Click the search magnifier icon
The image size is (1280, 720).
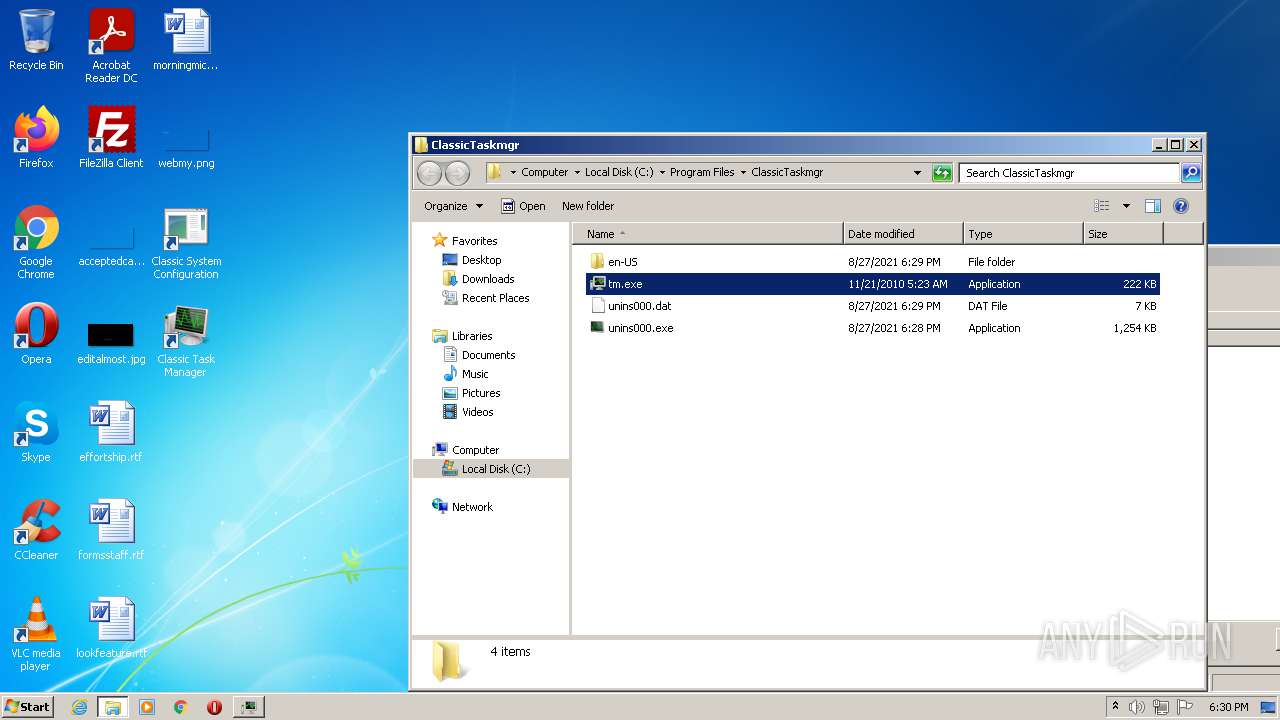(x=1191, y=173)
